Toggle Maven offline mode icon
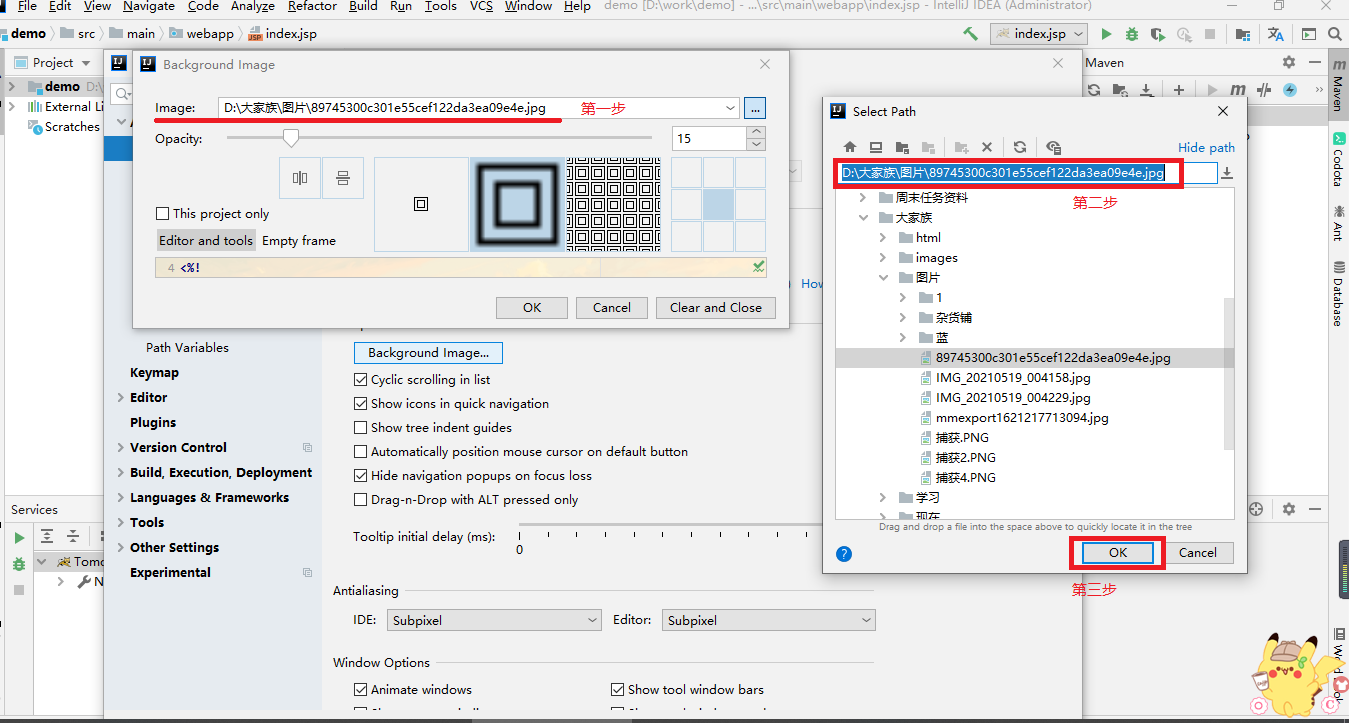The width and height of the screenshot is (1349, 723). [1264, 90]
